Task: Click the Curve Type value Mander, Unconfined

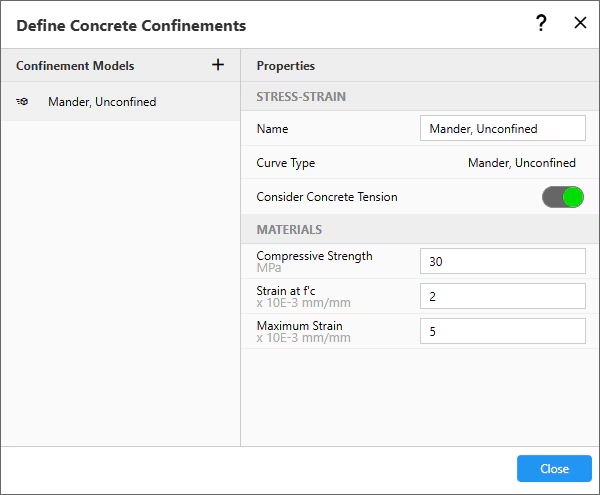Action: tap(521, 163)
